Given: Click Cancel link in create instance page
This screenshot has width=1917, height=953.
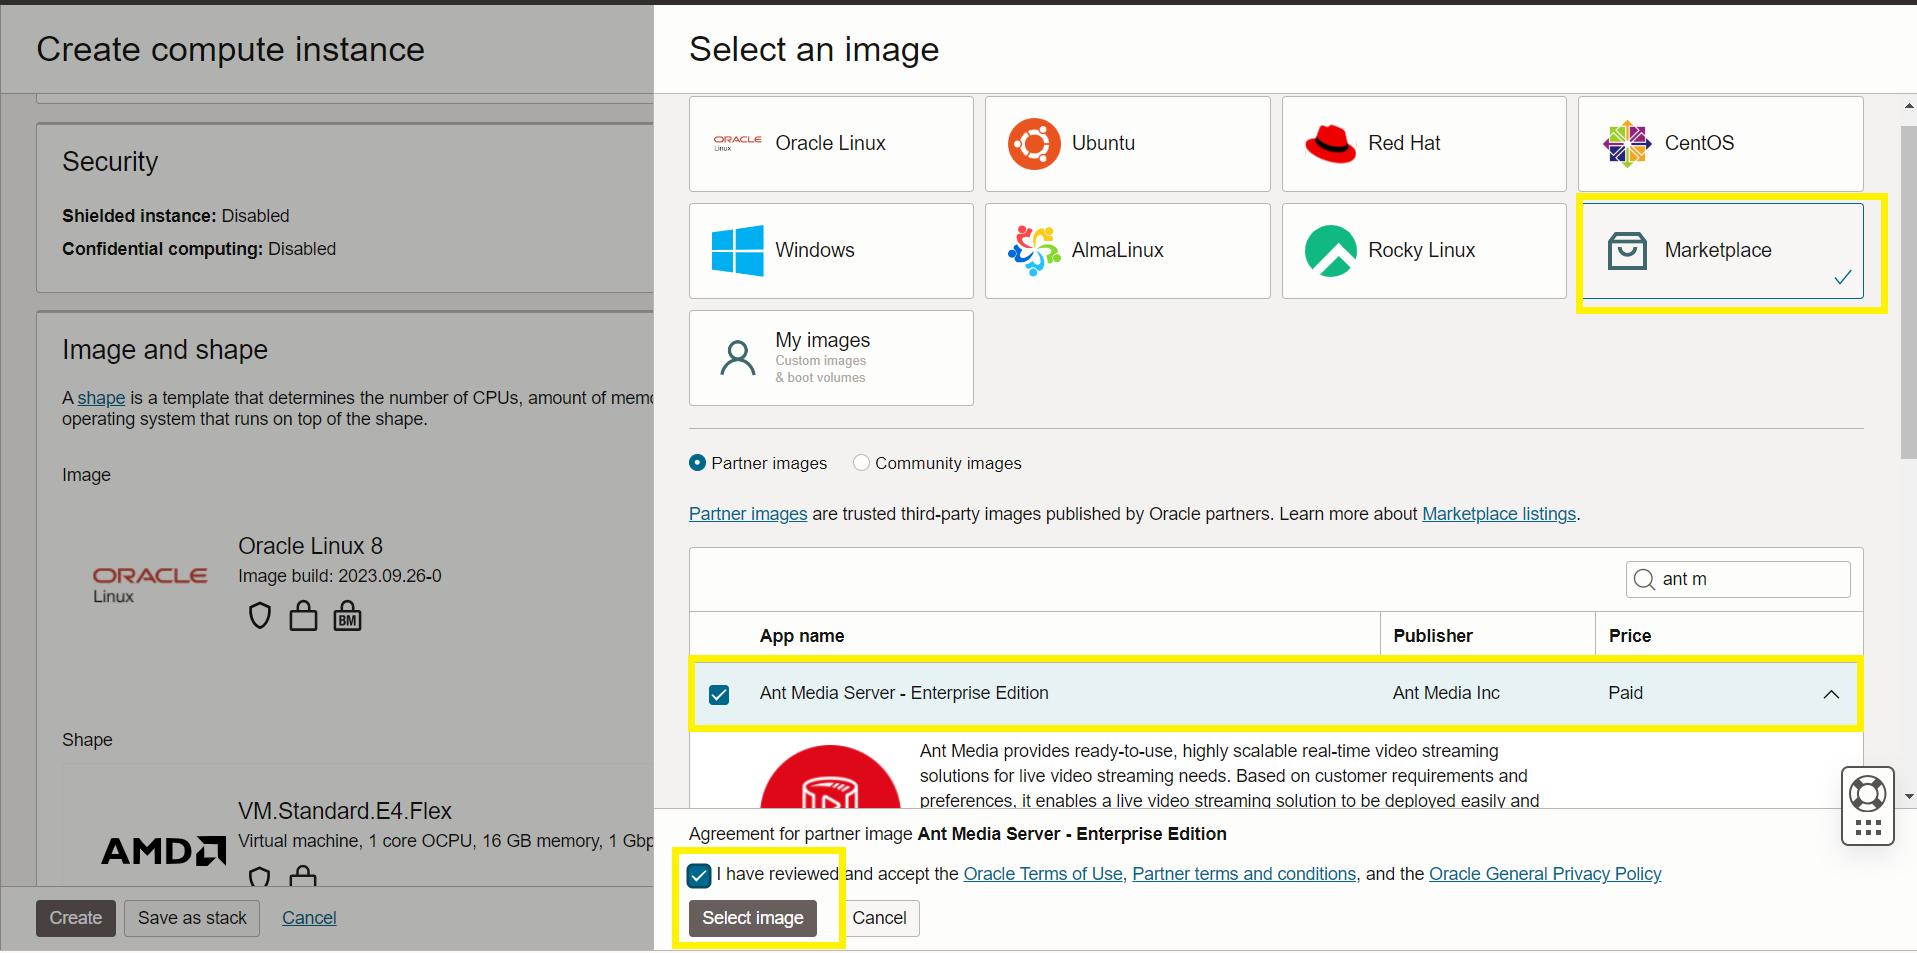Looking at the screenshot, I should (x=309, y=918).
